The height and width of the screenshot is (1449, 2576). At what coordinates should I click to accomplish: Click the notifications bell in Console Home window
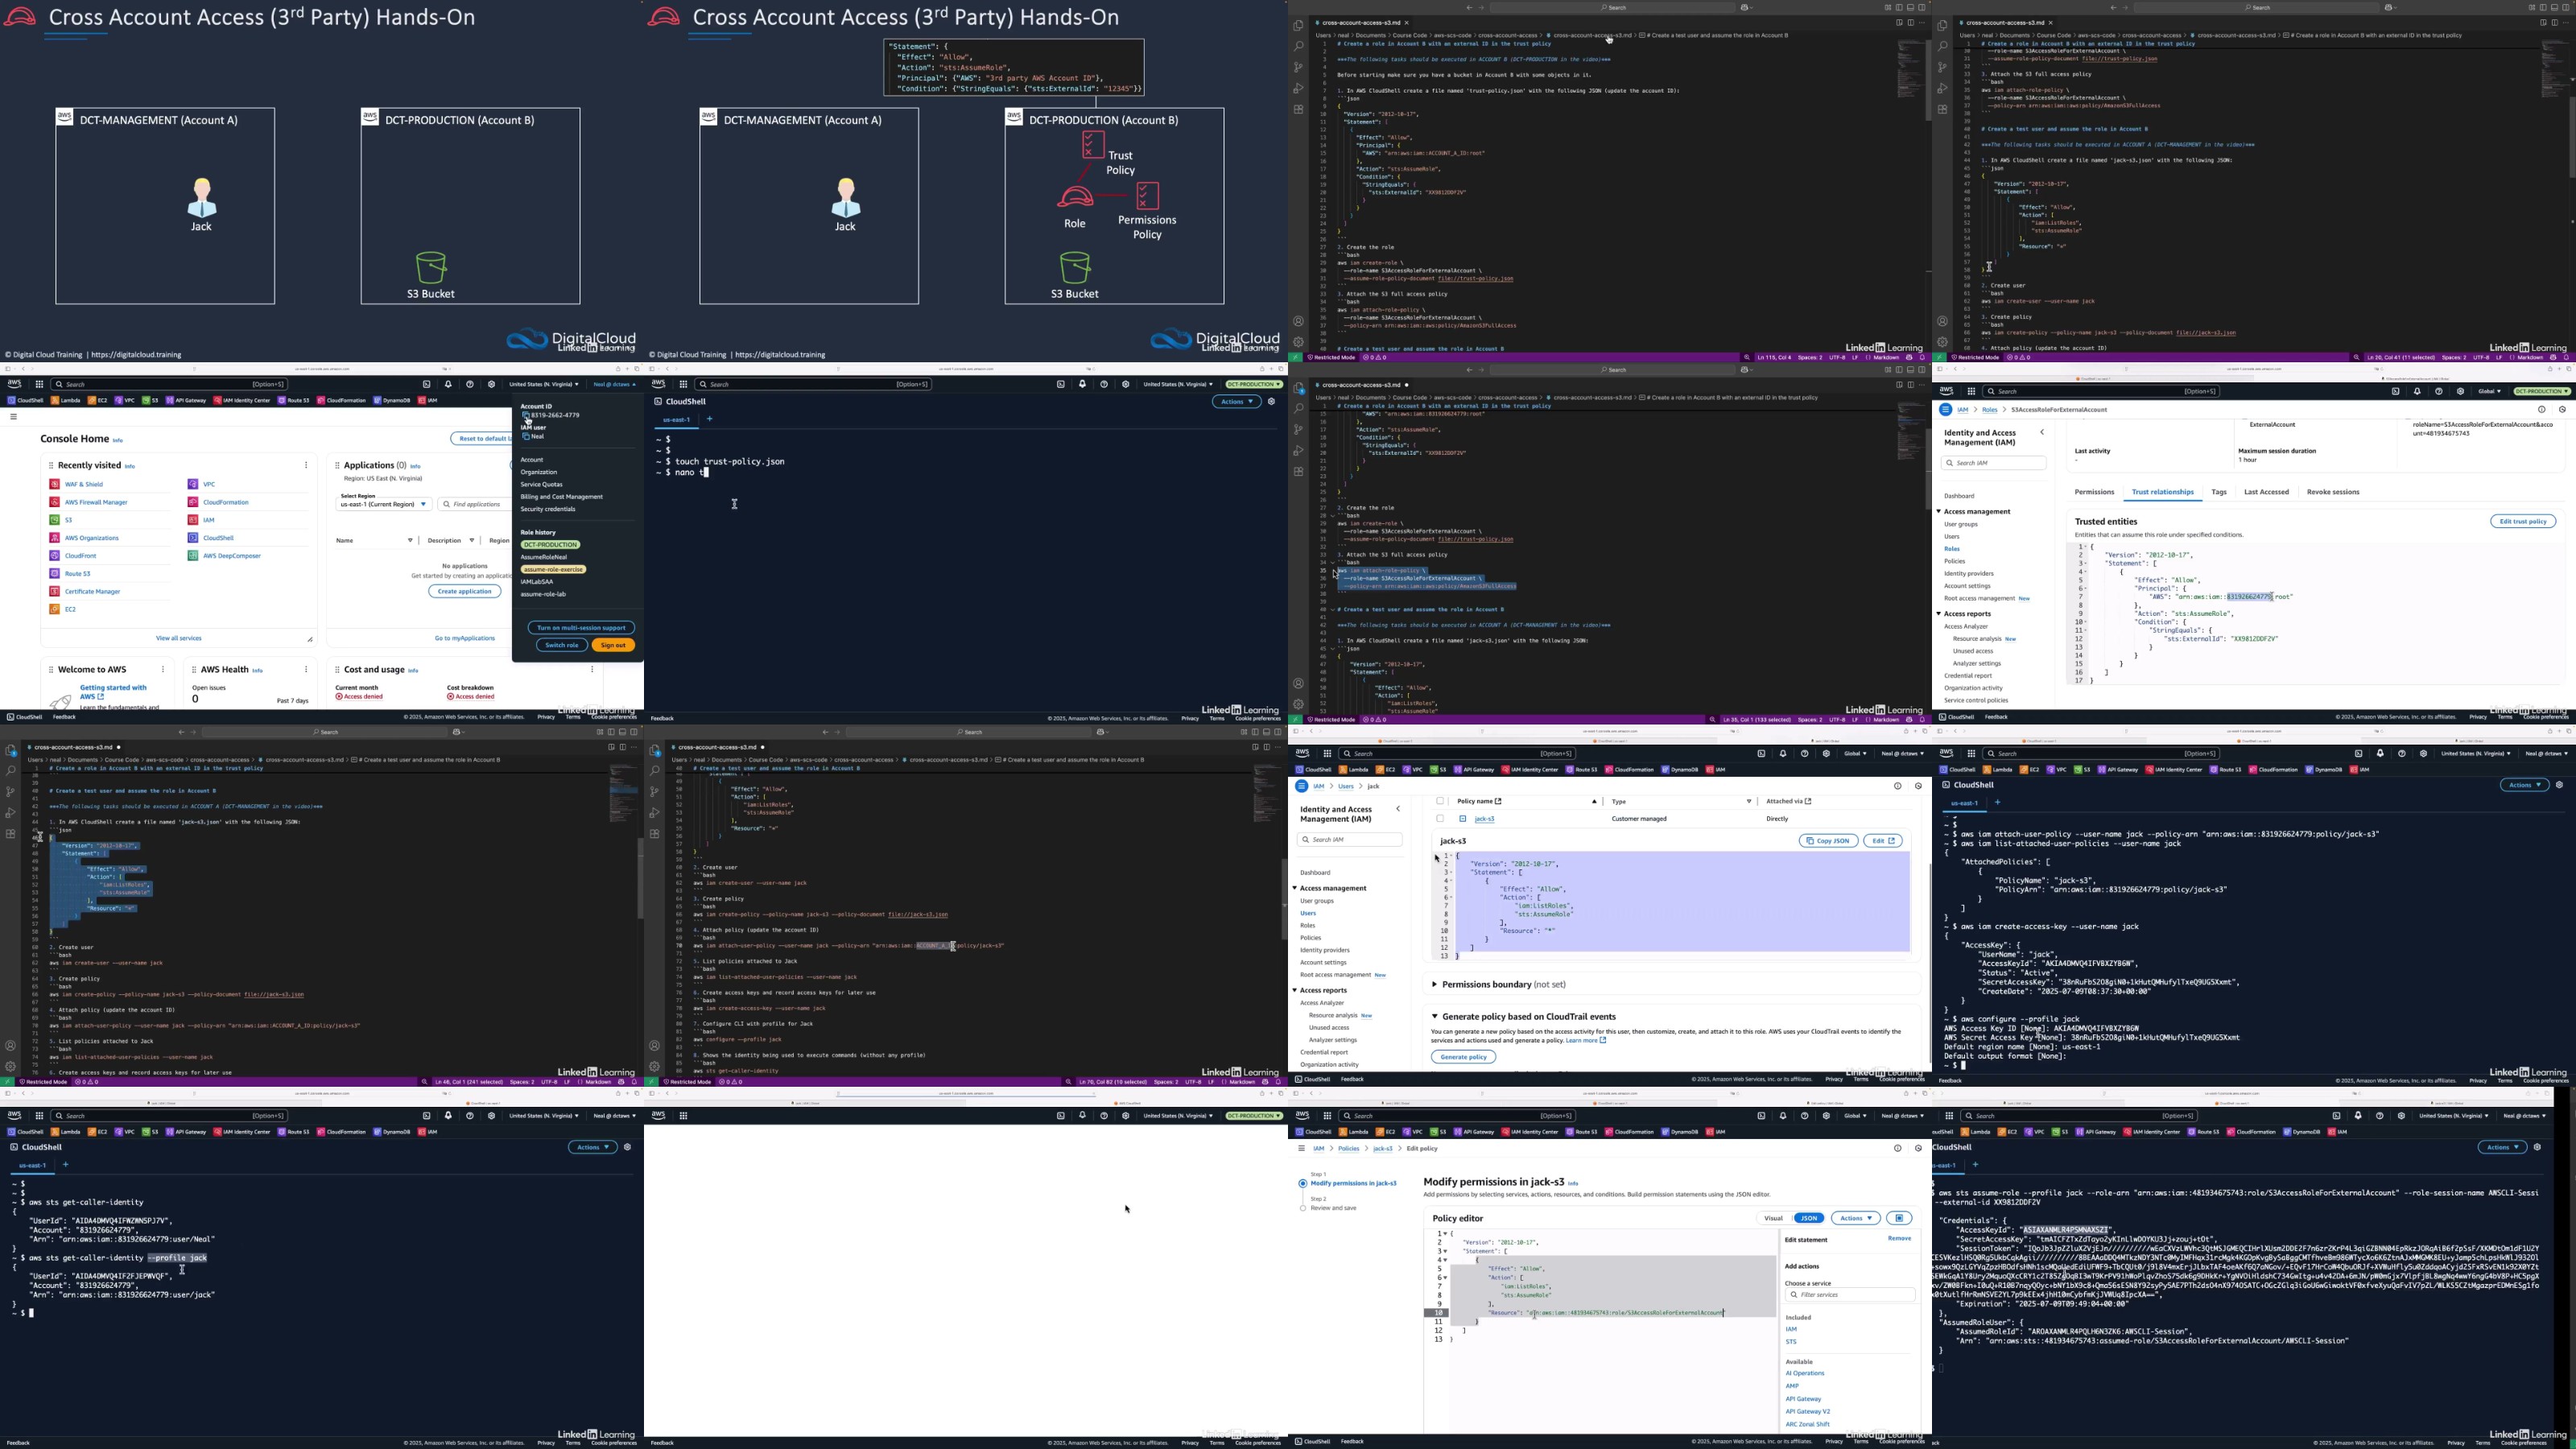click(x=448, y=384)
